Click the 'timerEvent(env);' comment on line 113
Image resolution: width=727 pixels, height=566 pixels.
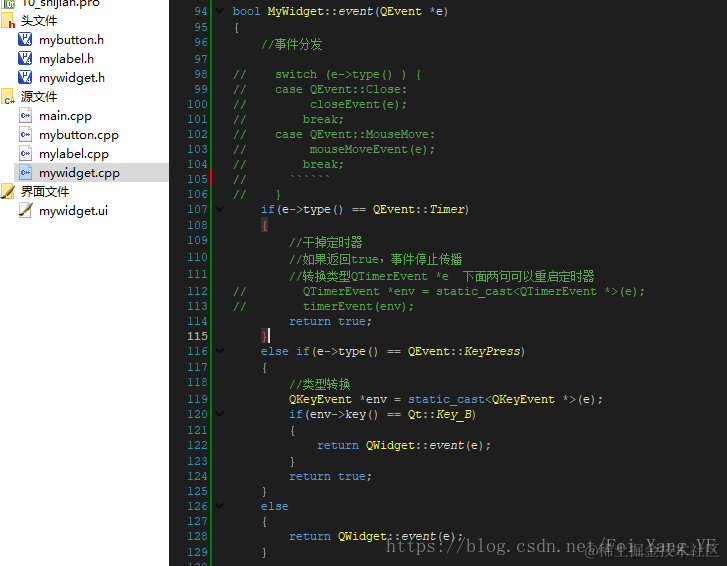358,306
